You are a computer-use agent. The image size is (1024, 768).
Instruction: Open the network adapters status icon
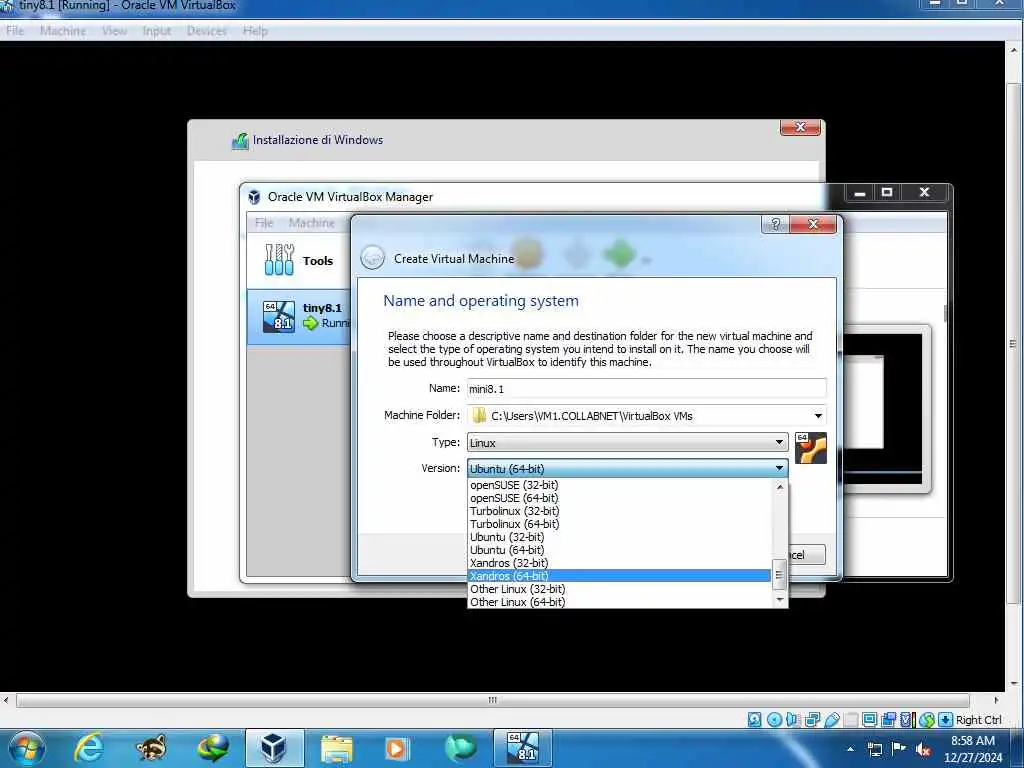tap(812, 720)
